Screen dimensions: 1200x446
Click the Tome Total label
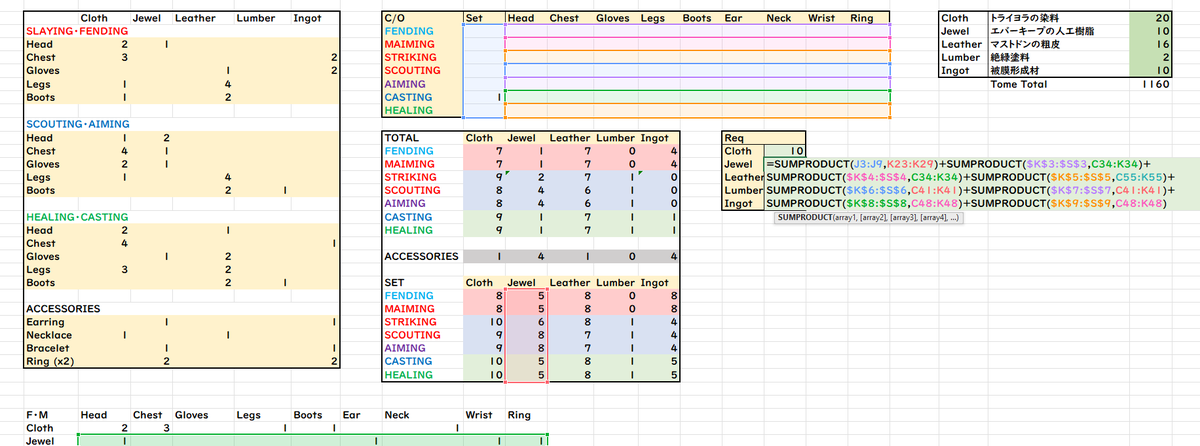[x=1018, y=84]
